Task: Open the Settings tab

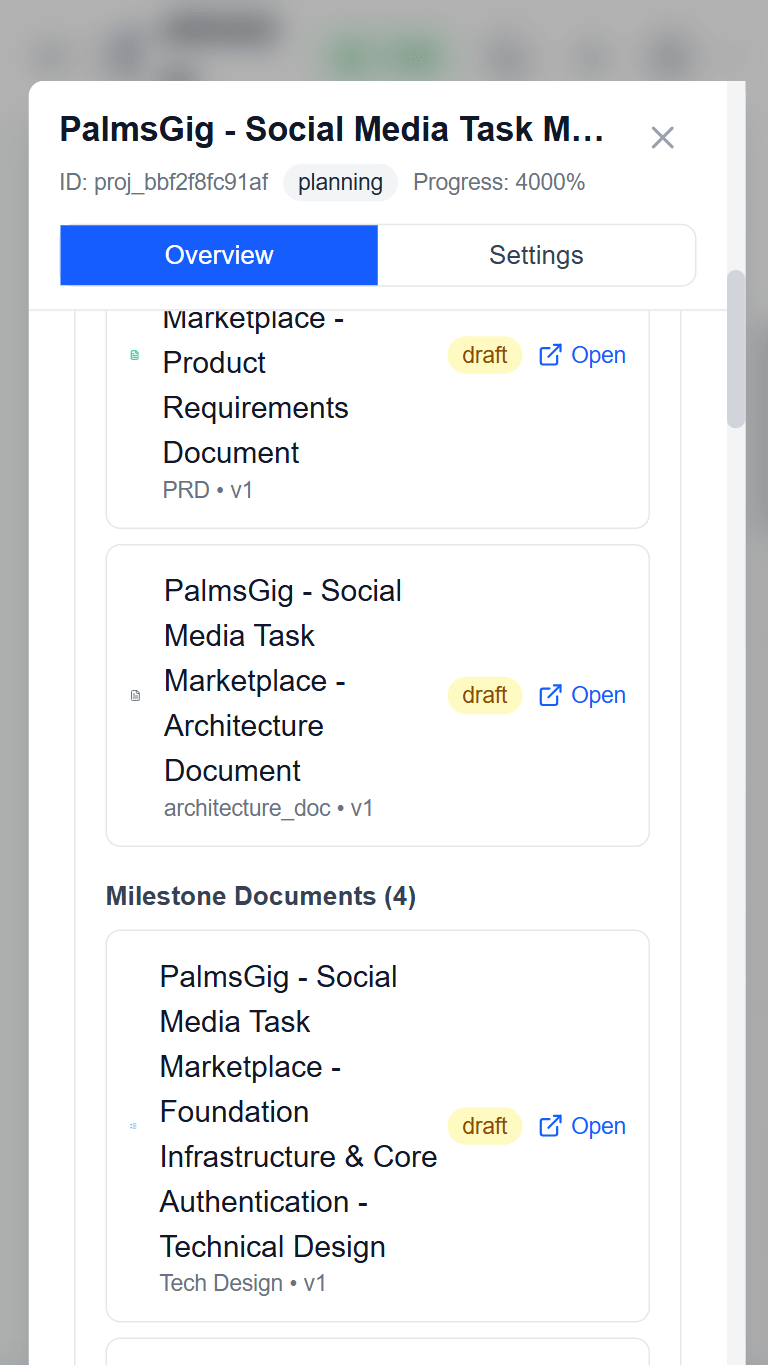Action: point(536,255)
